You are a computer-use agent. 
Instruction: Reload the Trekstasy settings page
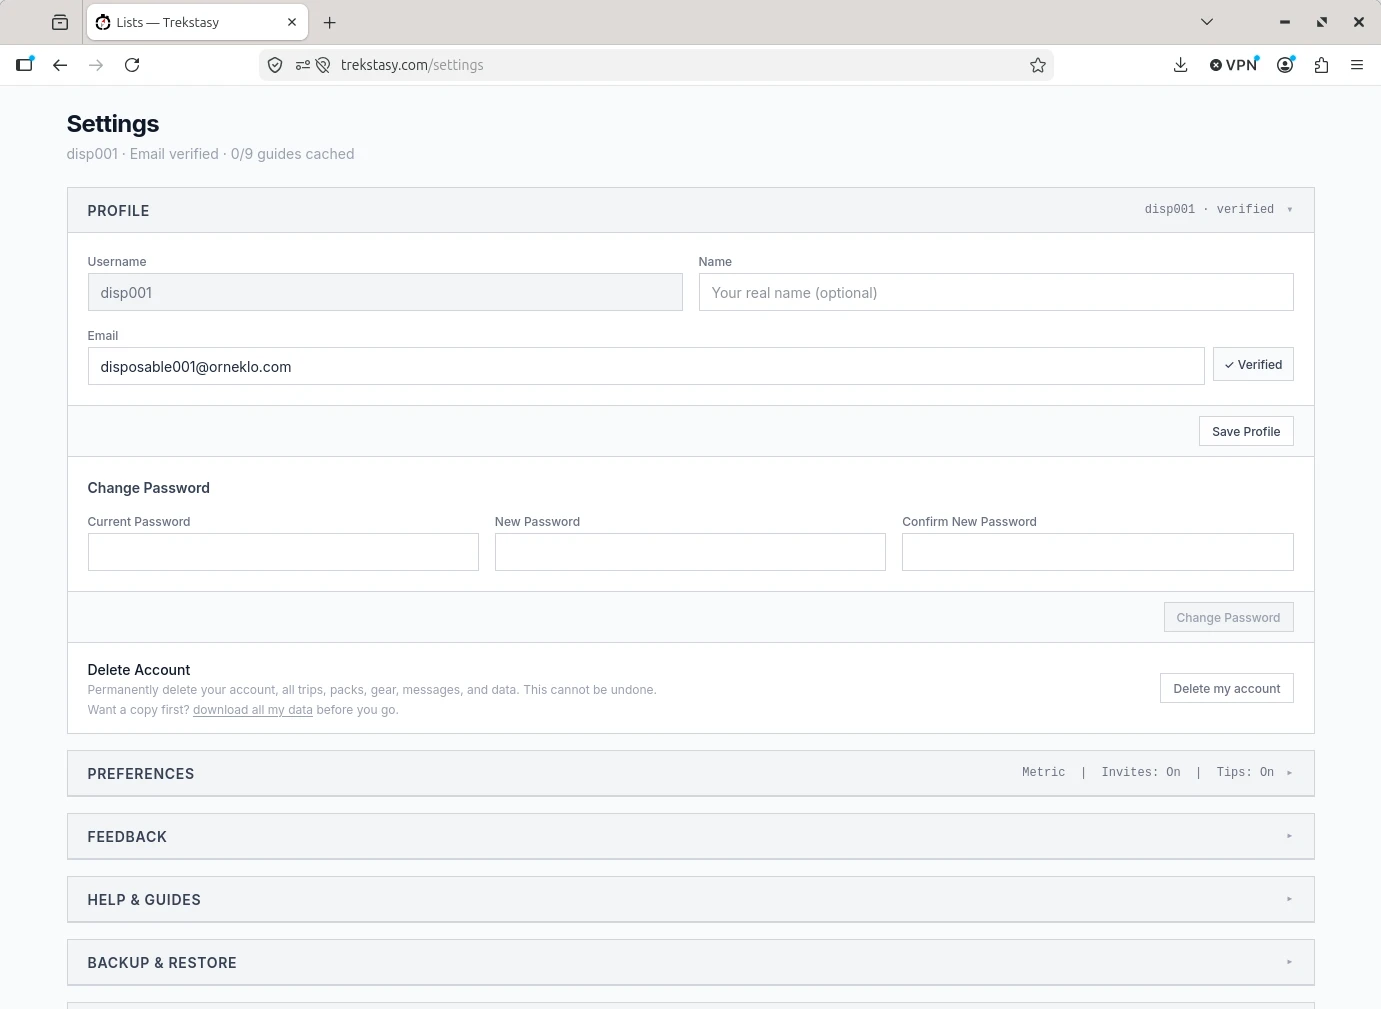point(132,65)
